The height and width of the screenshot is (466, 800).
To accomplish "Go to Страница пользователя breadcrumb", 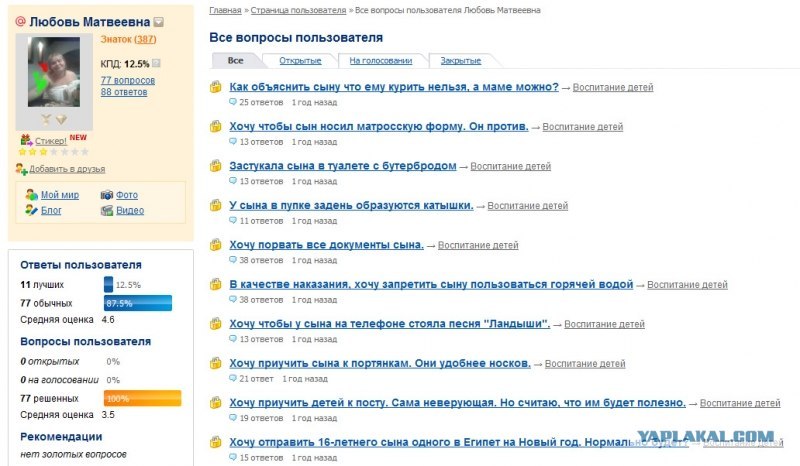I will coord(298,10).
